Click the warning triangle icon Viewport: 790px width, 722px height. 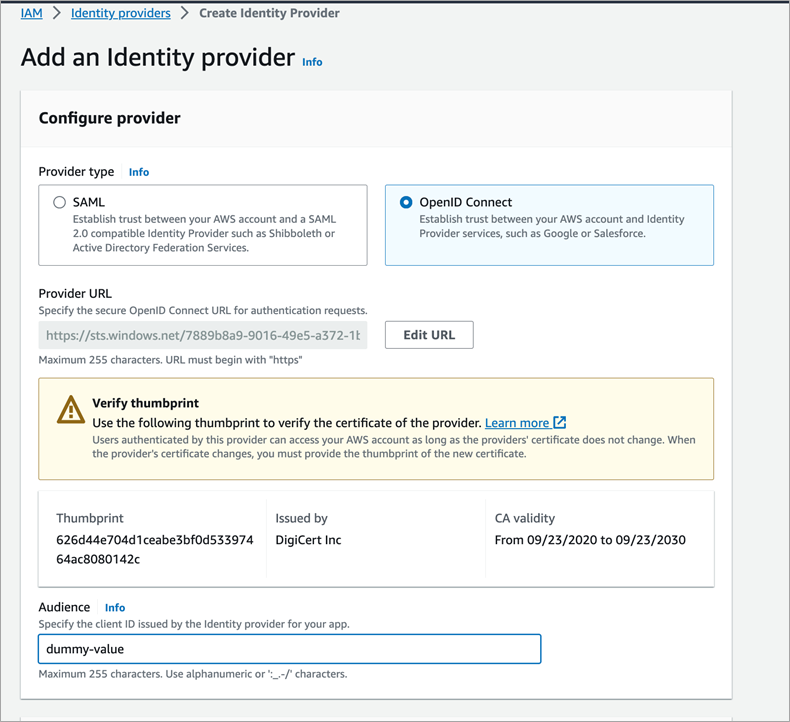[70, 410]
